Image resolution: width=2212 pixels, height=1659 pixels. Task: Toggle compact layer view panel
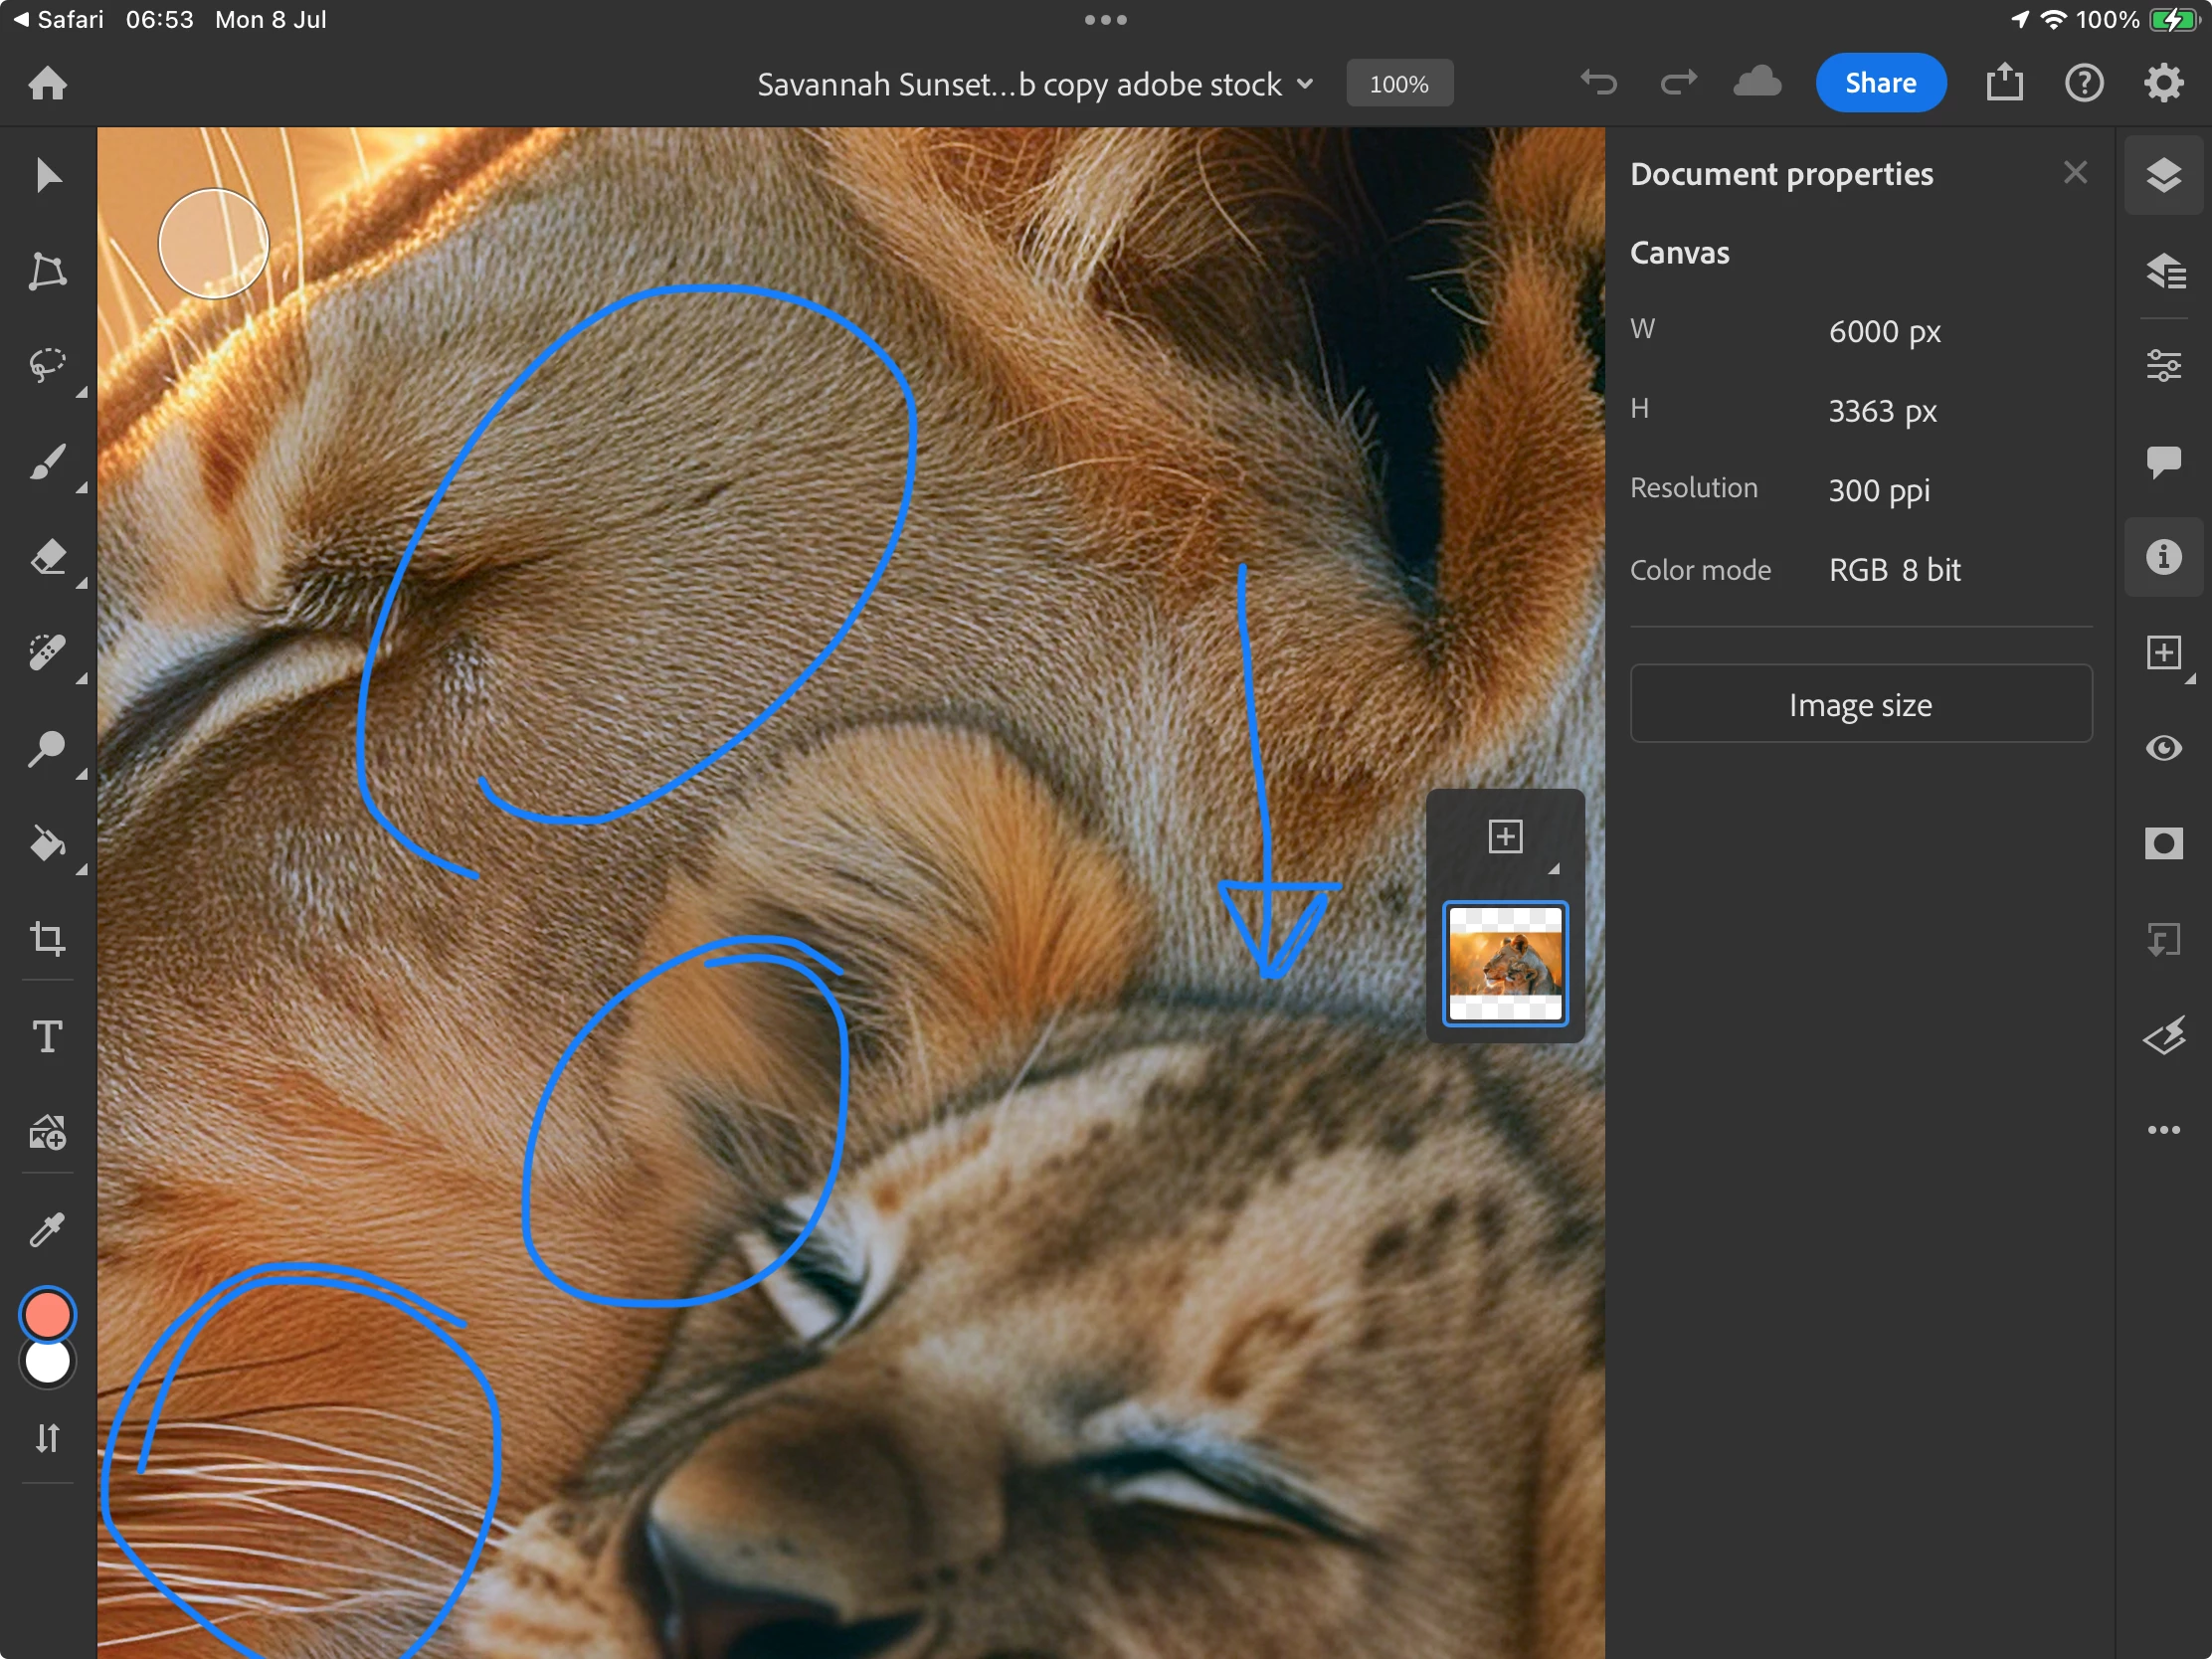tap(2163, 176)
